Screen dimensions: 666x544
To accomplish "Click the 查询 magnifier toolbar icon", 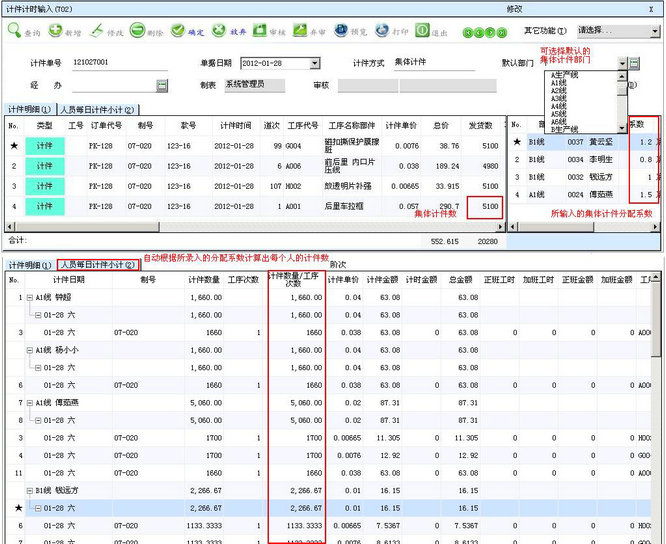I will [x=14, y=30].
